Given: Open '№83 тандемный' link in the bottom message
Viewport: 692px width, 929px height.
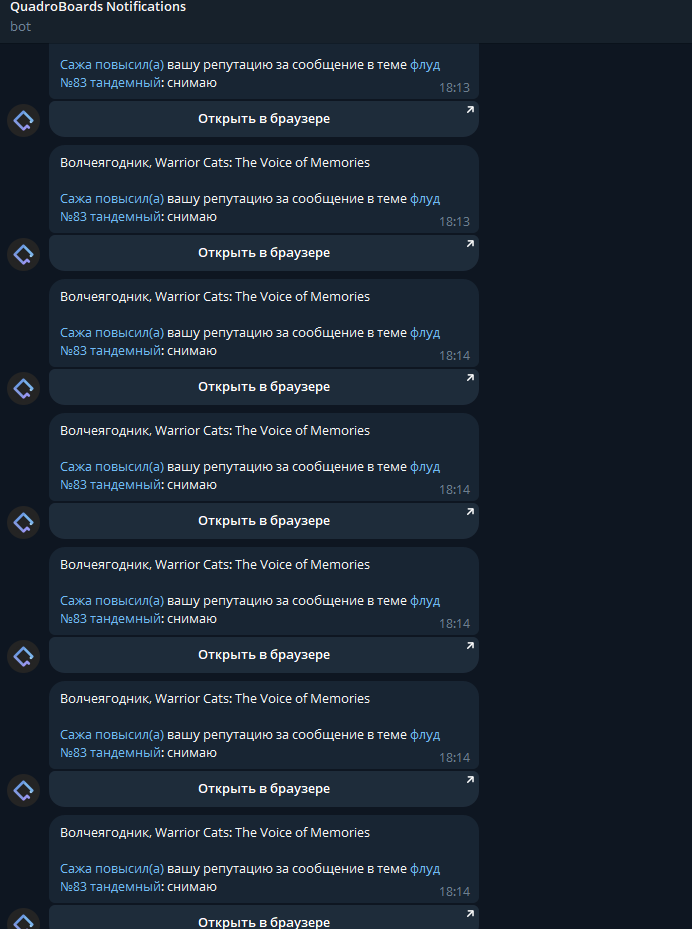Looking at the screenshot, I should tap(110, 886).
